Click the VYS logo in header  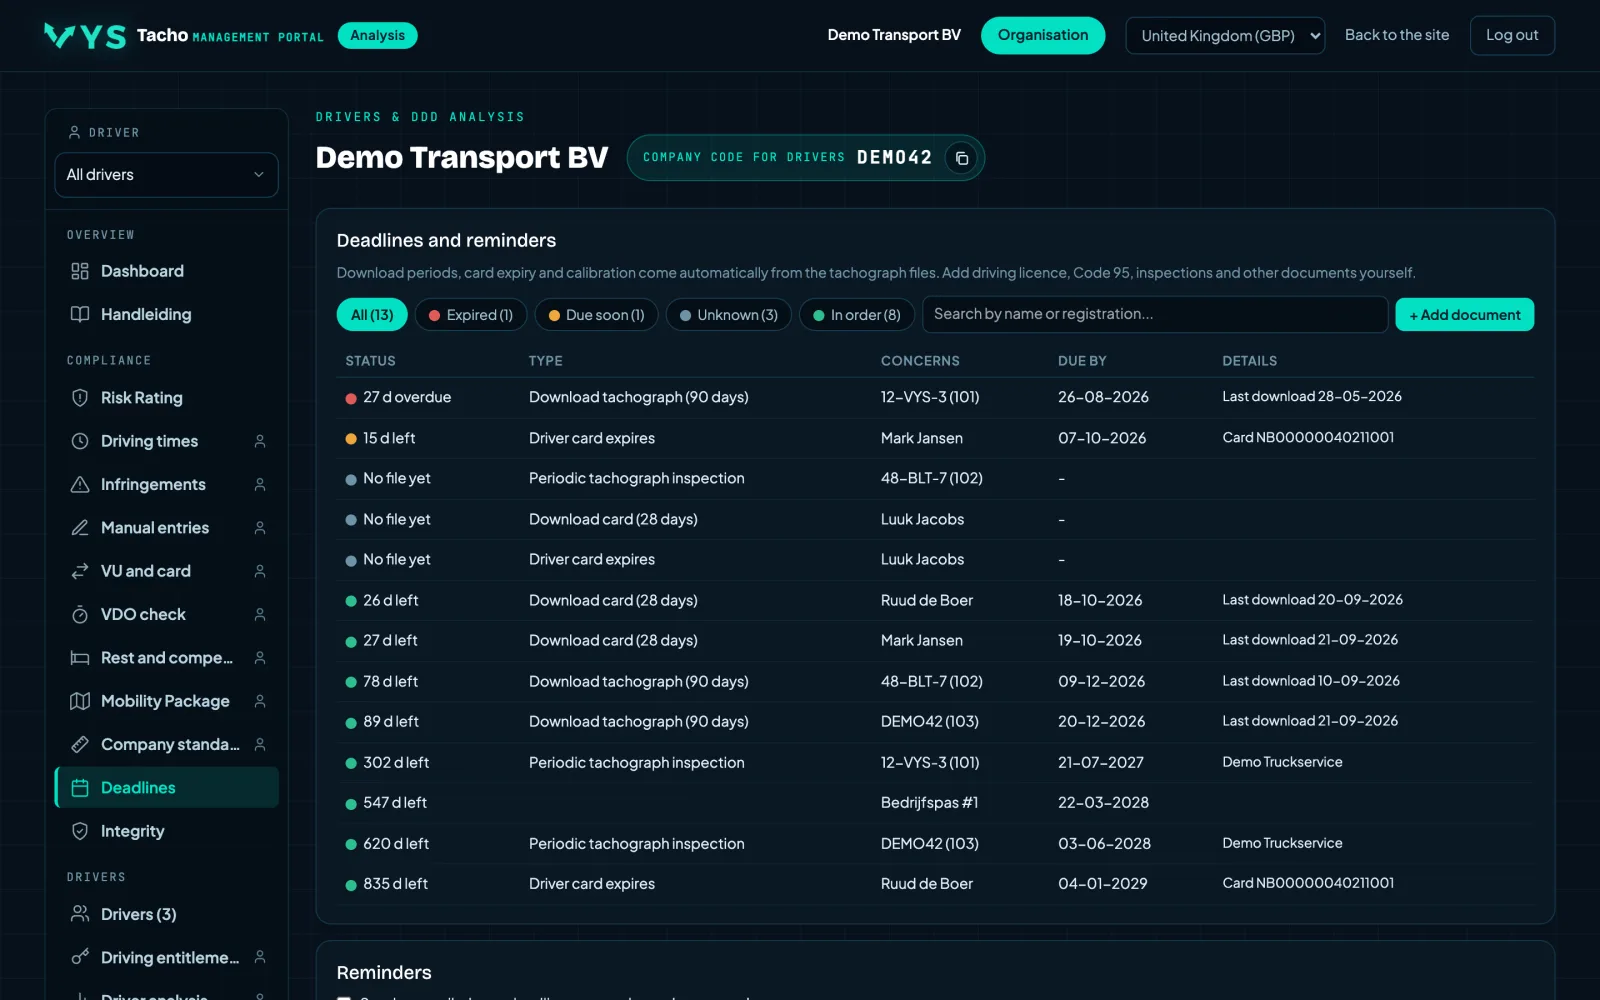[x=85, y=36]
